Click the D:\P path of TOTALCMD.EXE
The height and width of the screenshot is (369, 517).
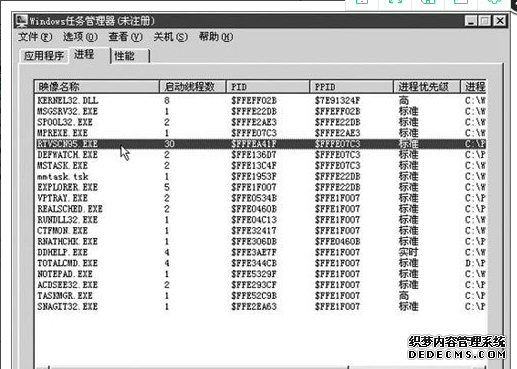(475, 263)
